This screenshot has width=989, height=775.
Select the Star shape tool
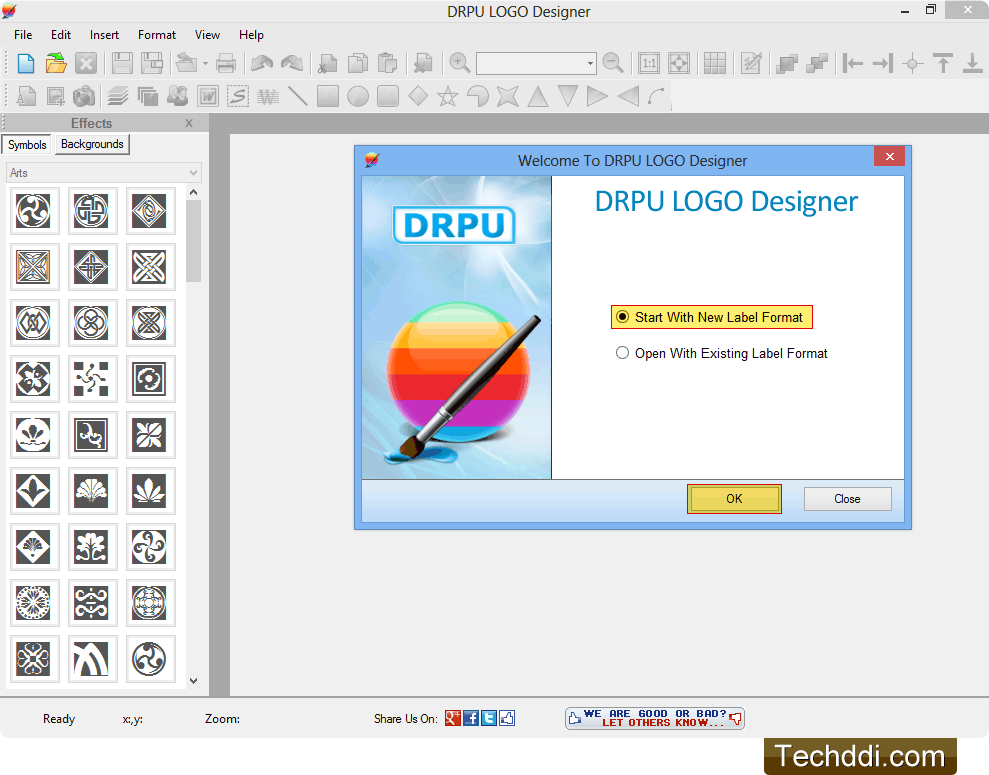[x=448, y=96]
